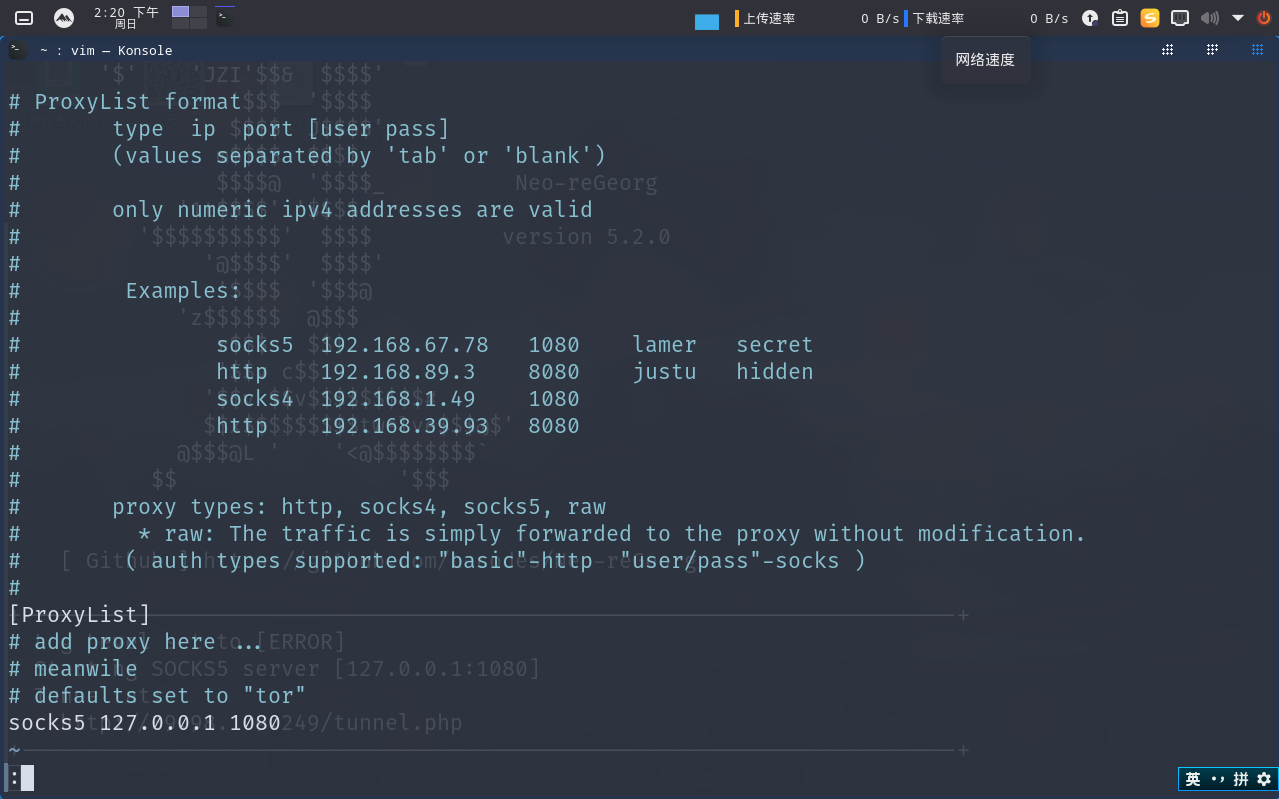Click the "# add proxy here ..." line
The image size is (1279, 799).
135,642
